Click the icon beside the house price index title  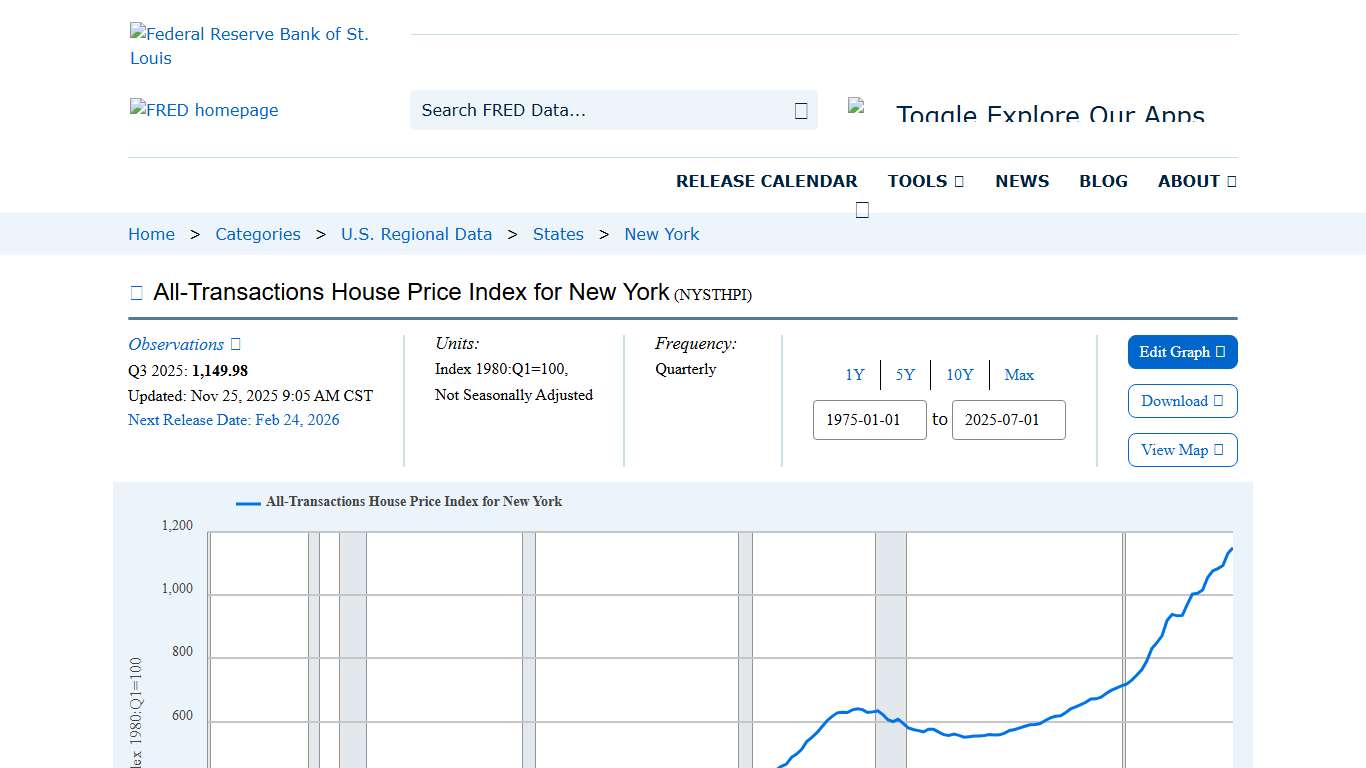[x=136, y=292]
